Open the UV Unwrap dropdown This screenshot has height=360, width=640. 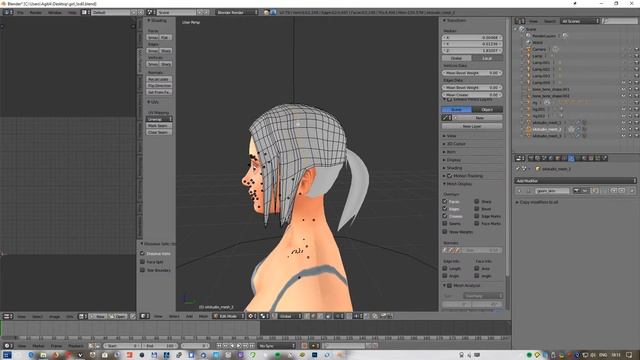click(159, 119)
